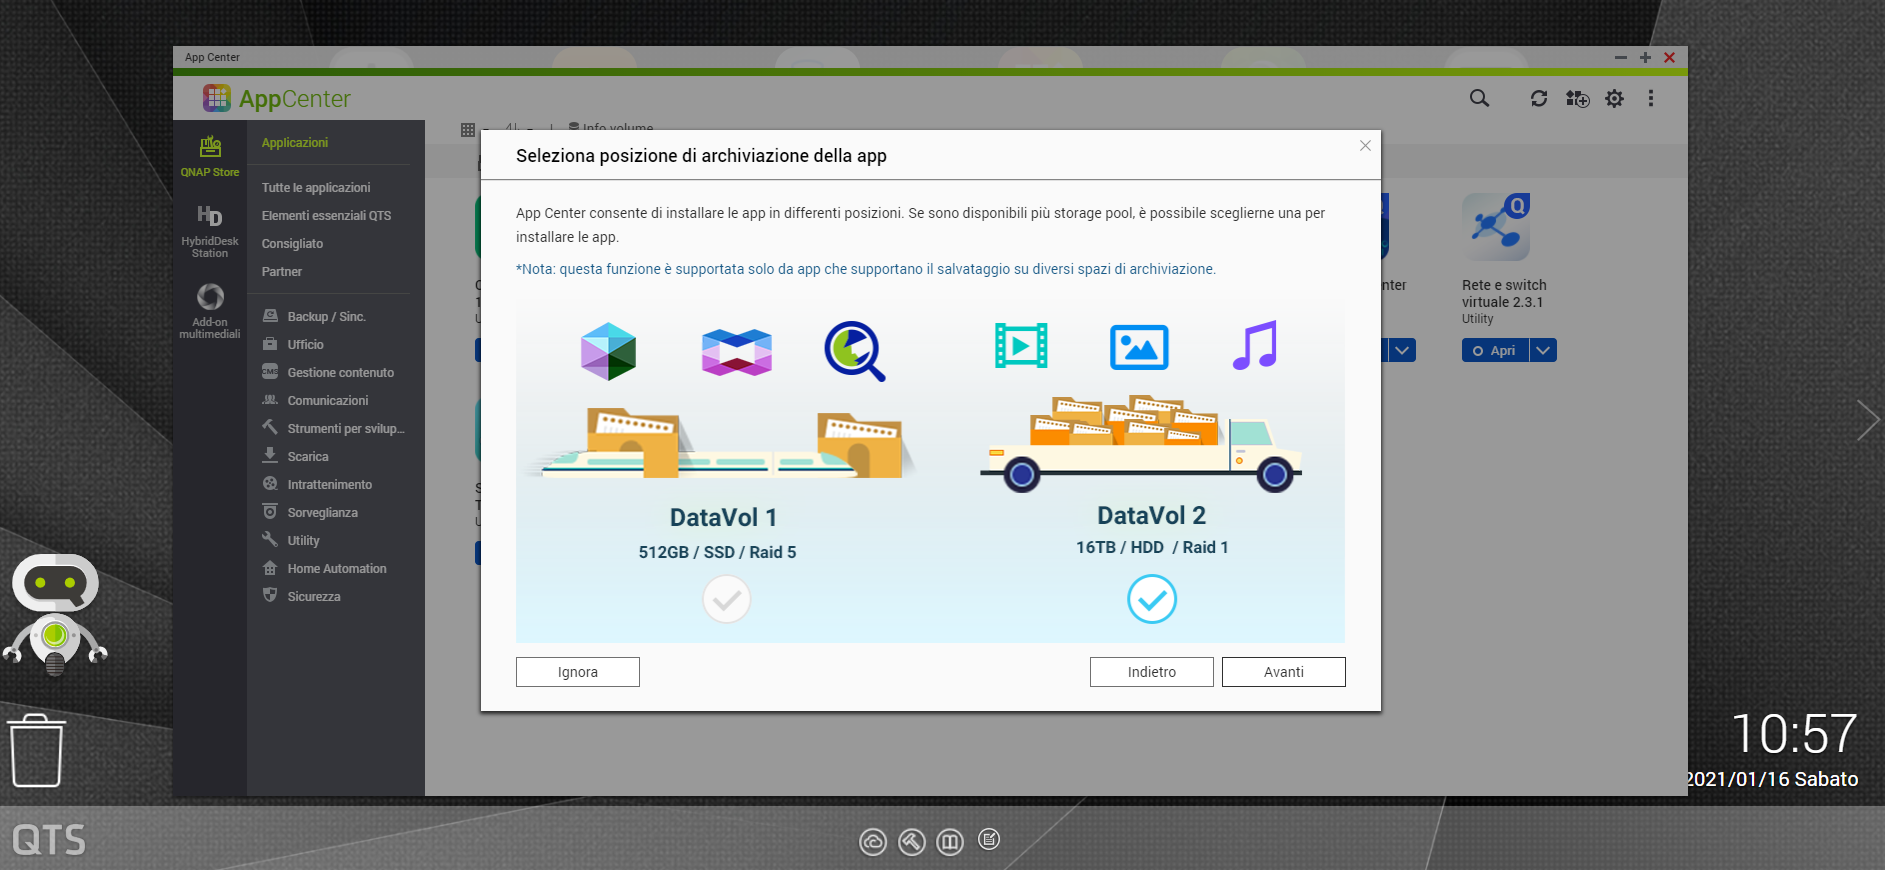Click Apri for Rete e switch virtuale

point(1496,350)
